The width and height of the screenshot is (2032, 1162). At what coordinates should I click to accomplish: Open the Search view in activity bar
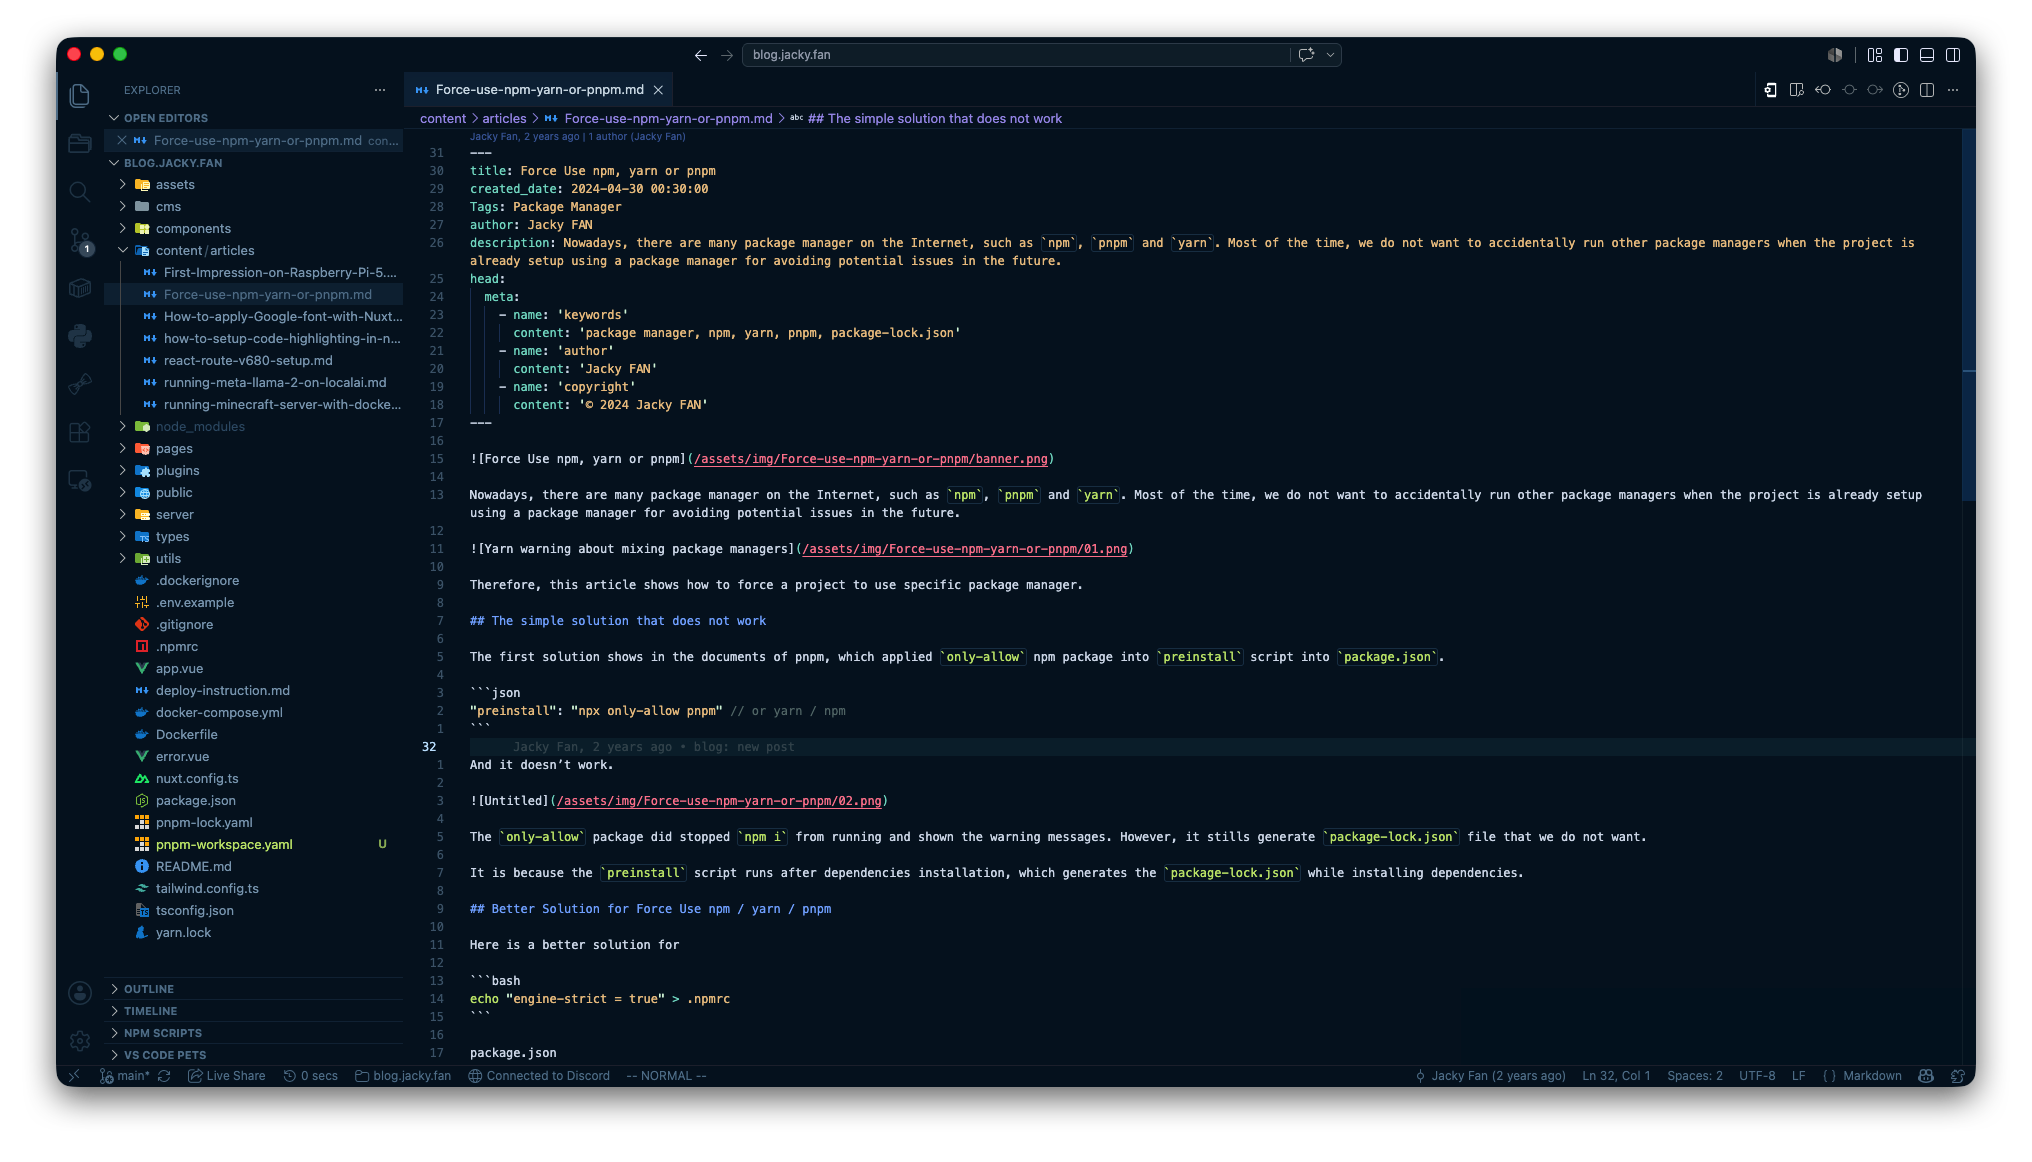tap(80, 191)
